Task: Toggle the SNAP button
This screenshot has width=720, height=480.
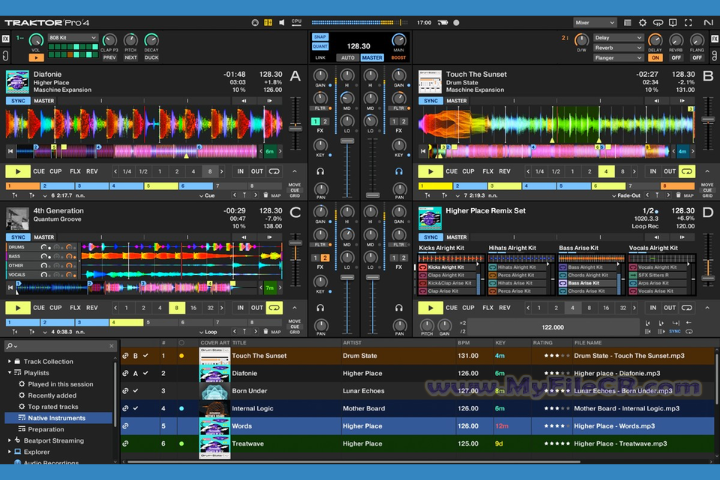Action: point(320,37)
